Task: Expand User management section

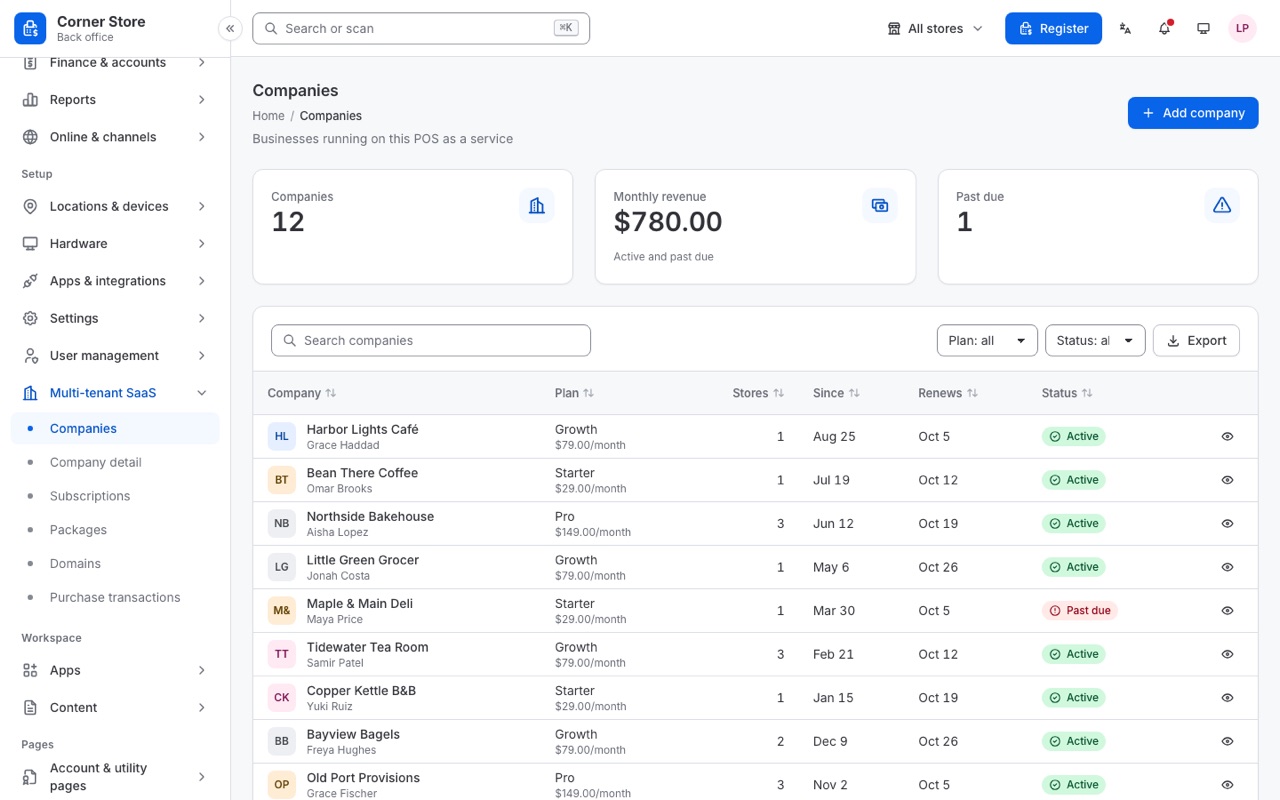Action: click(x=115, y=355)
